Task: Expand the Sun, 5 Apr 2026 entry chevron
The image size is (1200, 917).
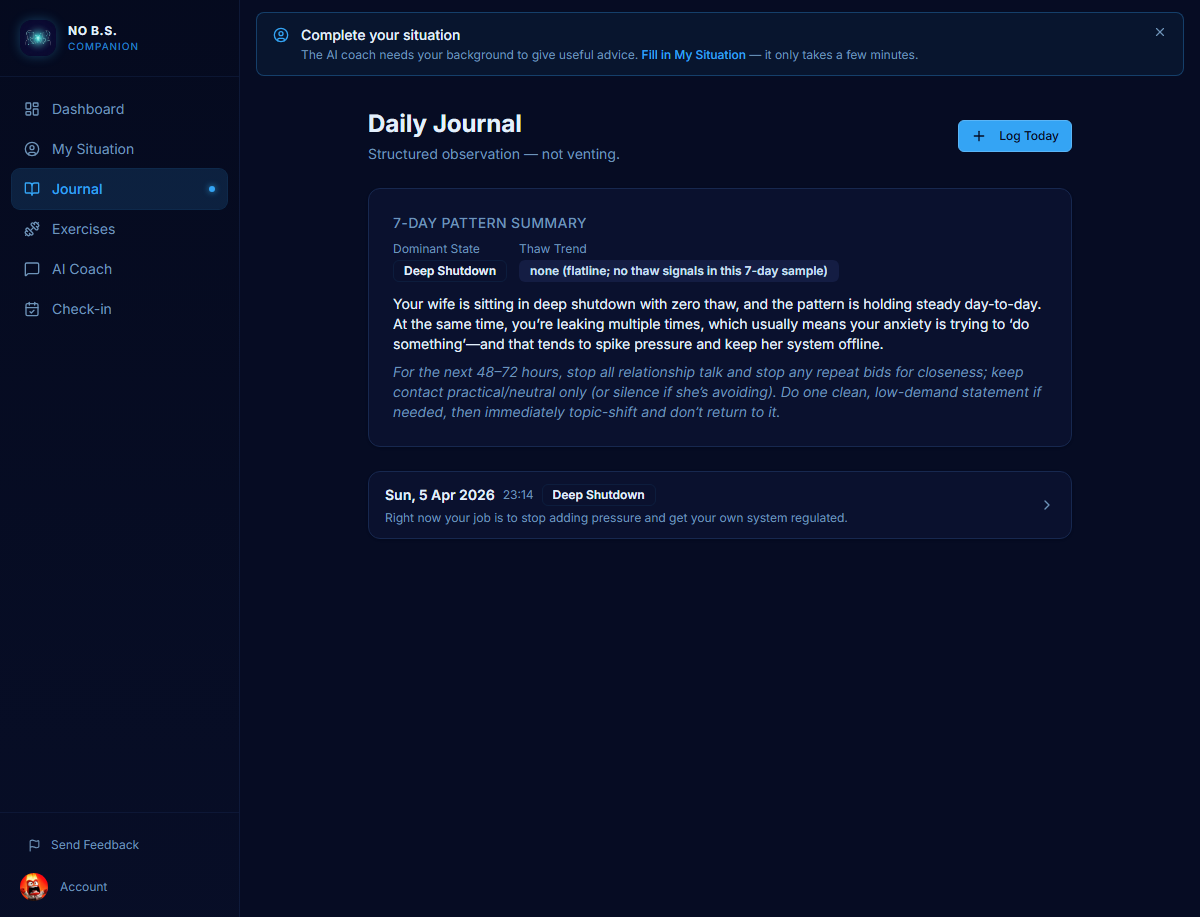Action: [1046, 505]
